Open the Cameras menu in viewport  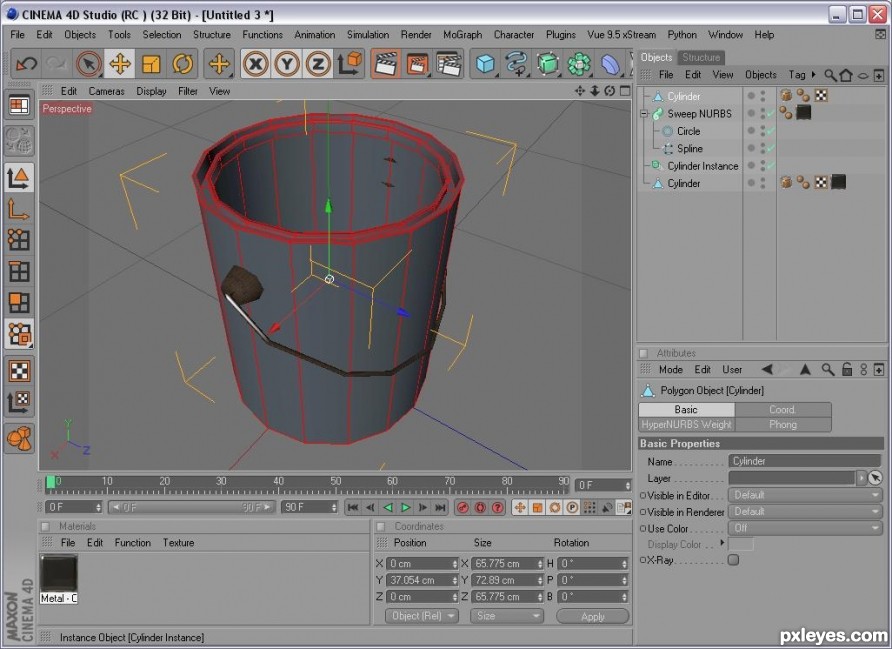tap(106, 91)
